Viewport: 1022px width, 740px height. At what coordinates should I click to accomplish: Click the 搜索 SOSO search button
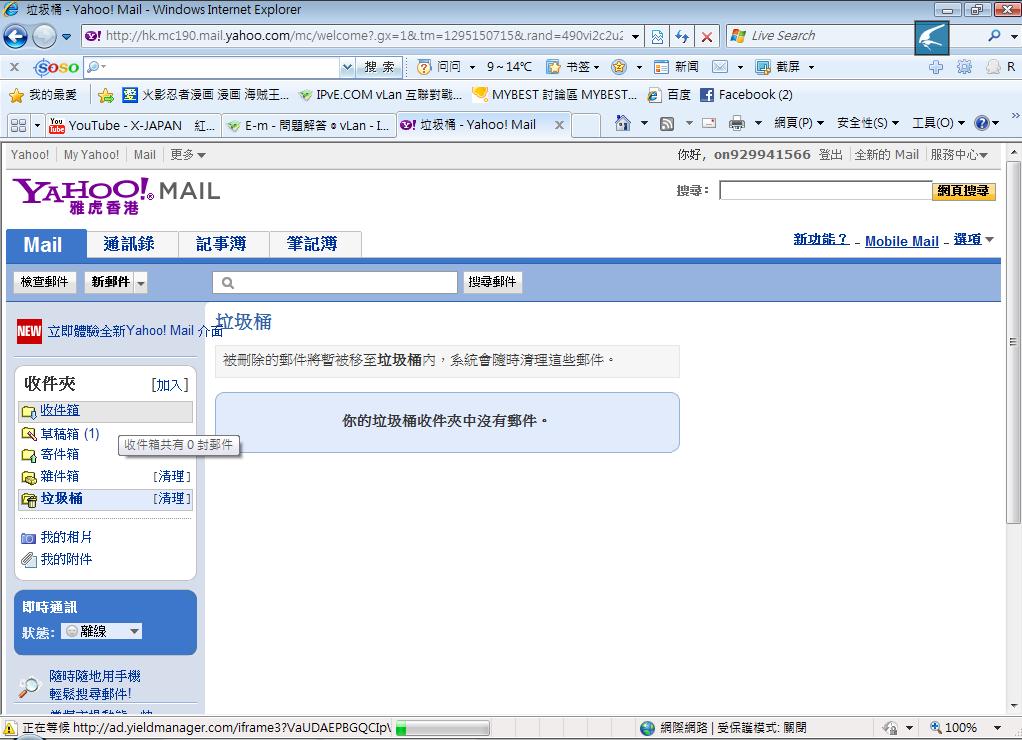[x=379, y=67]
